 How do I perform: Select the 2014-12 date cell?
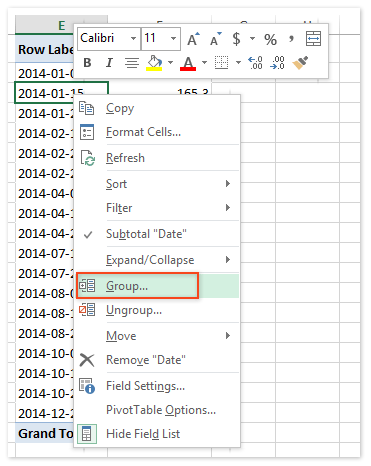click(45, 413)
